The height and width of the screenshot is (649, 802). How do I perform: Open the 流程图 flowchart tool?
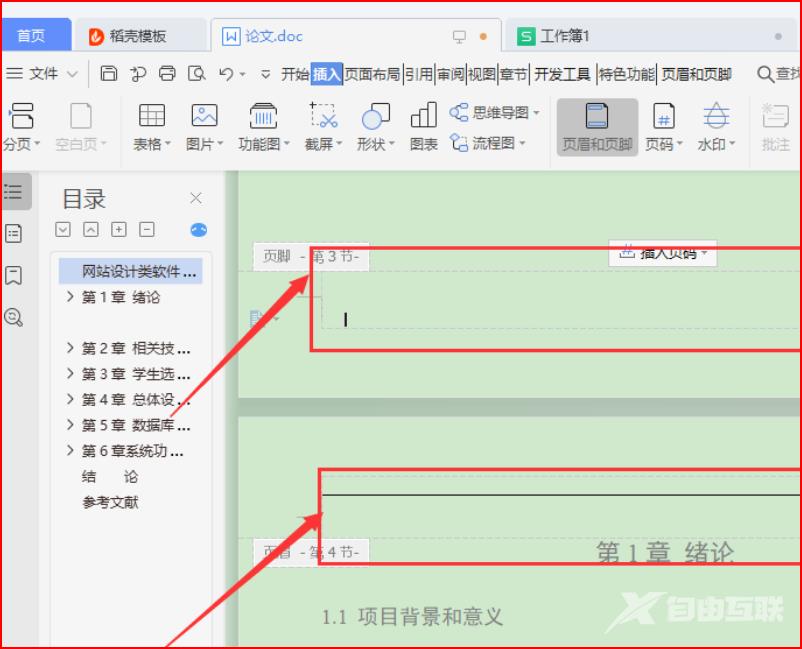coord(487,143)
